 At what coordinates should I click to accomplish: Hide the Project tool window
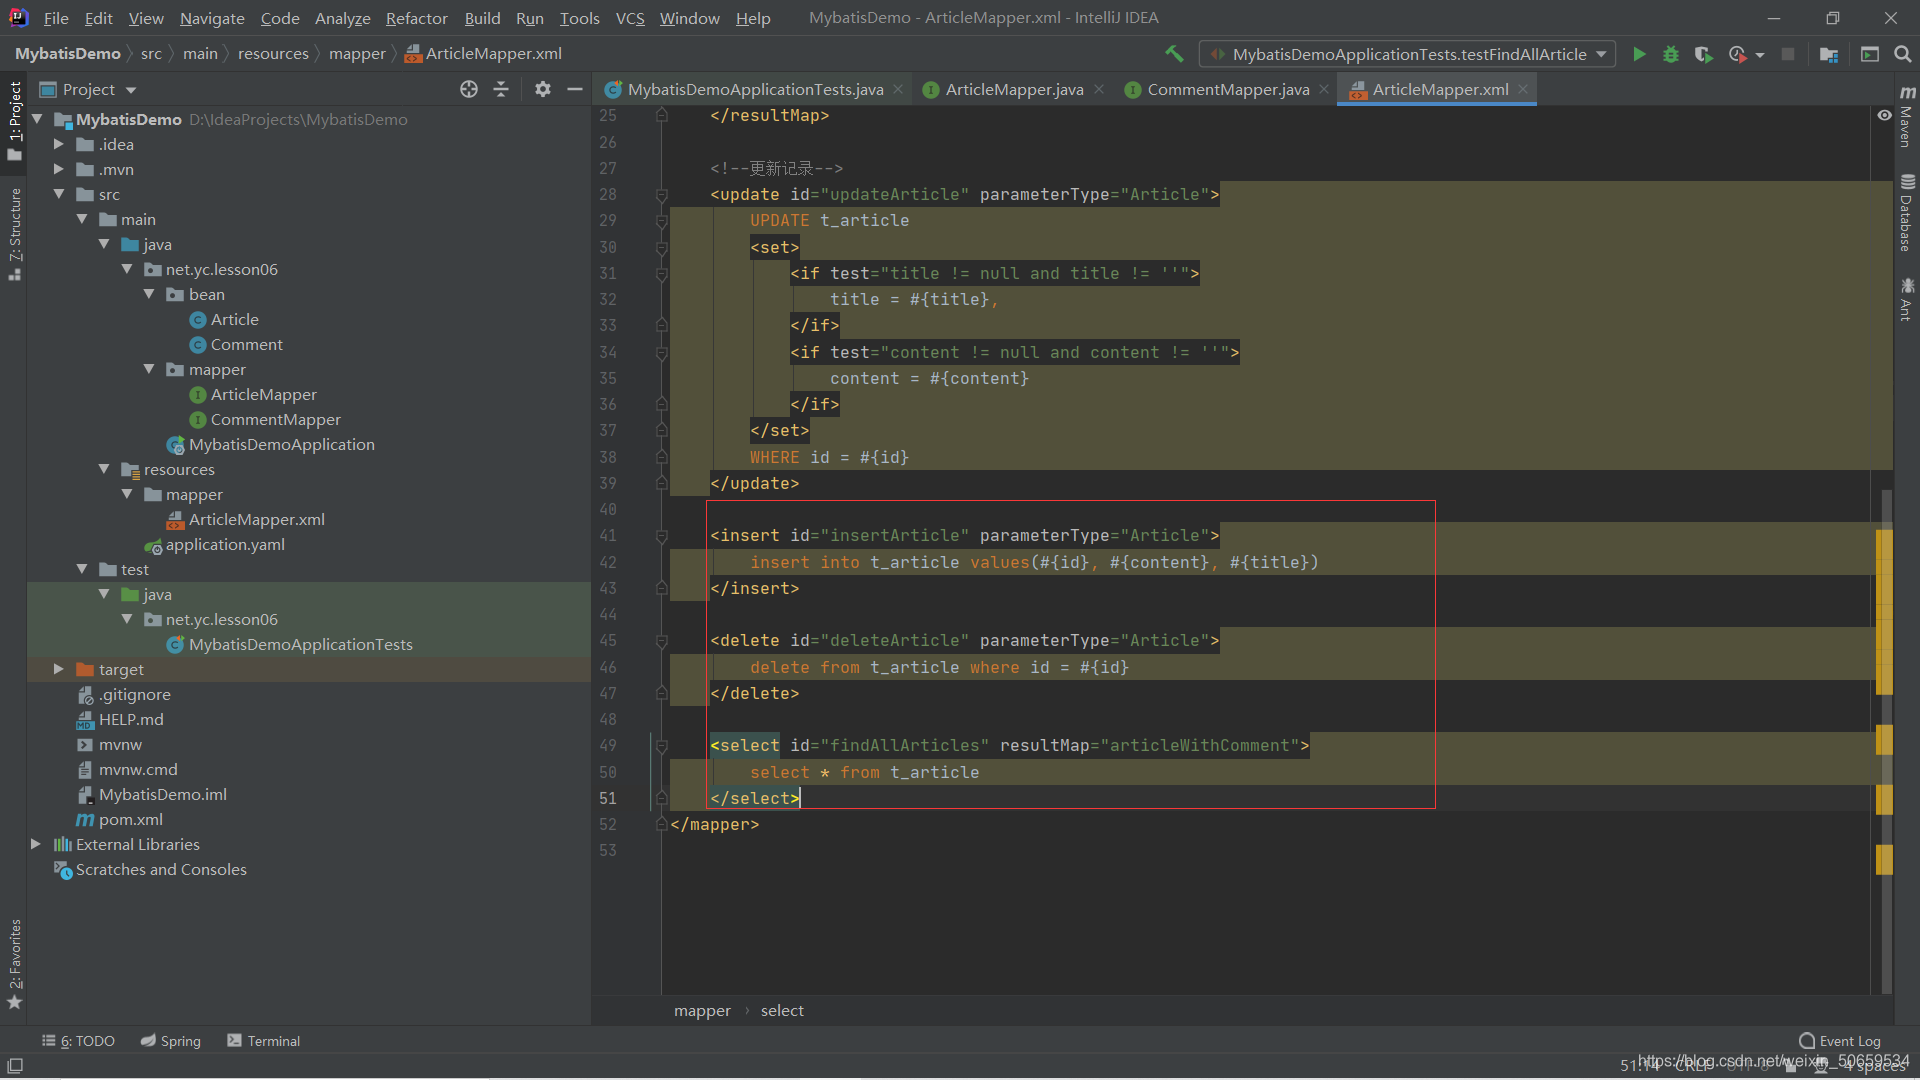point(575,89)
